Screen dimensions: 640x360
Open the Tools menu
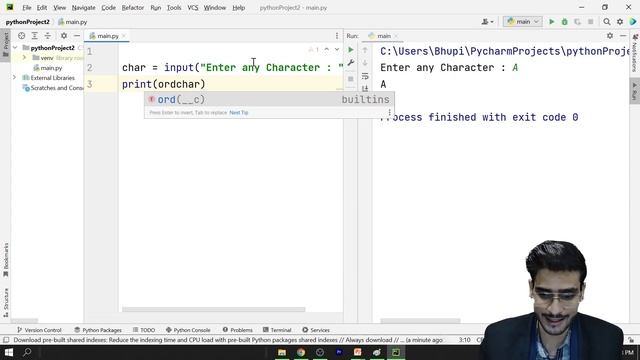click(x=174, y=8)
